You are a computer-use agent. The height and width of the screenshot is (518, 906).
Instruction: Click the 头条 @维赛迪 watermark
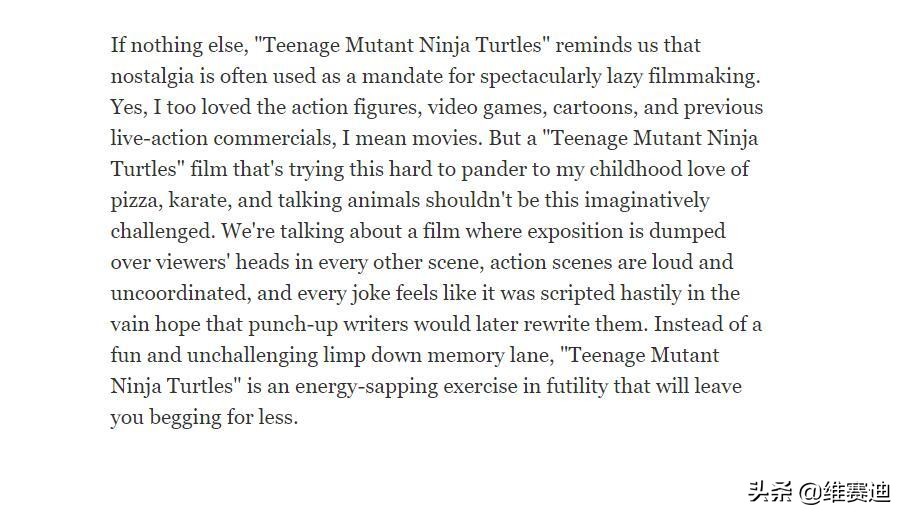coord(819,493)
